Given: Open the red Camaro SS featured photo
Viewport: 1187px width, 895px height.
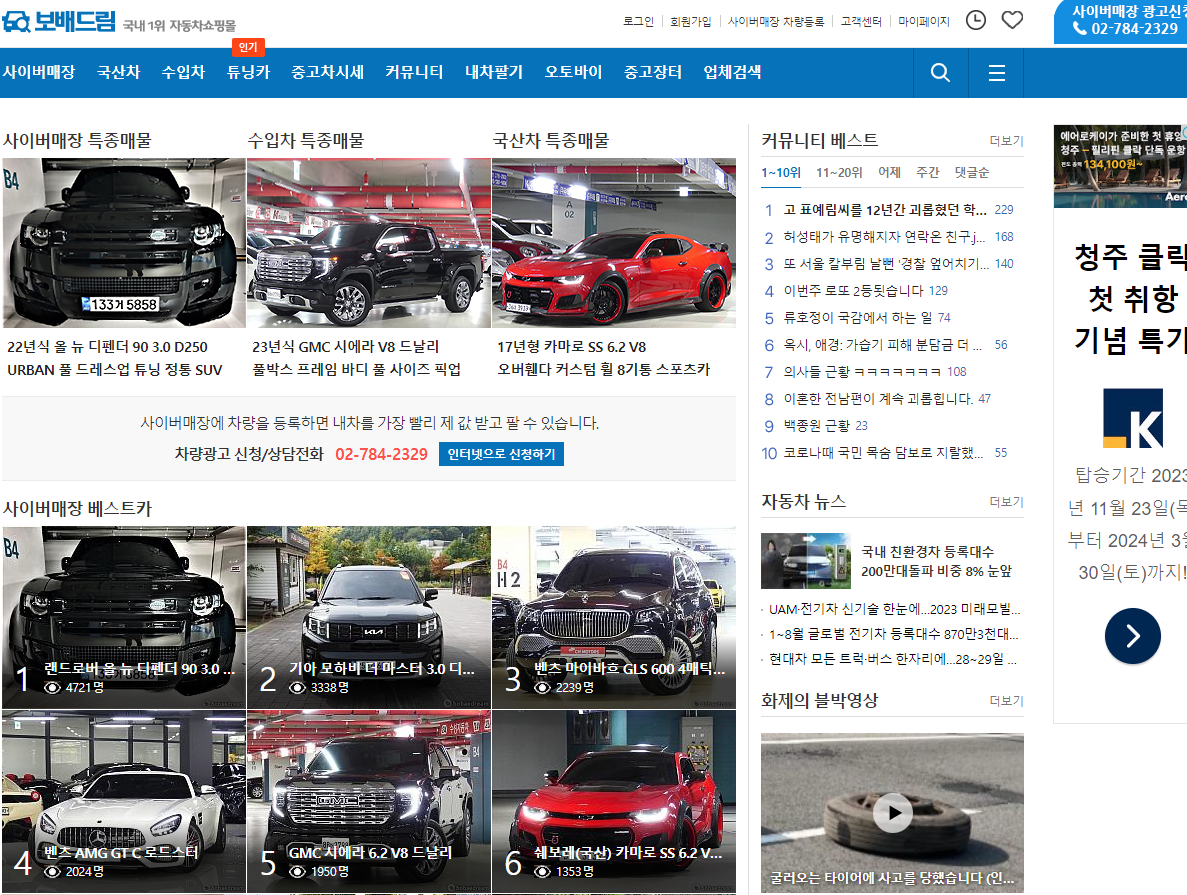Looking at the screenshot, I should pos(614,242).
